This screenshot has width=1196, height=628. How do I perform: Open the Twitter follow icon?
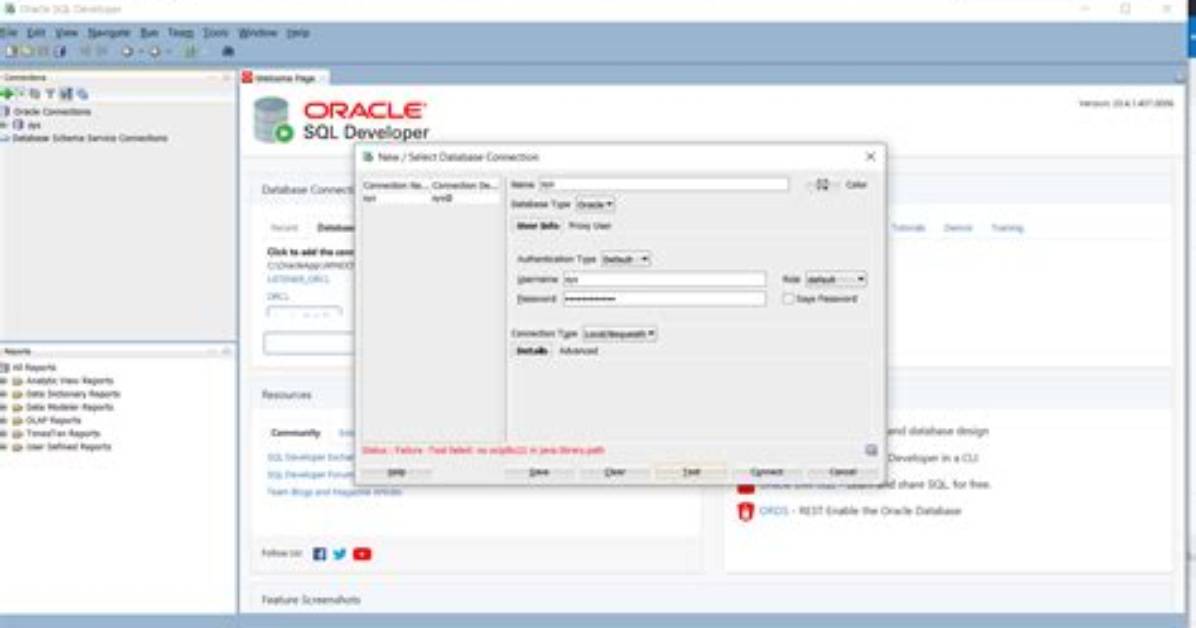point(339,554)
